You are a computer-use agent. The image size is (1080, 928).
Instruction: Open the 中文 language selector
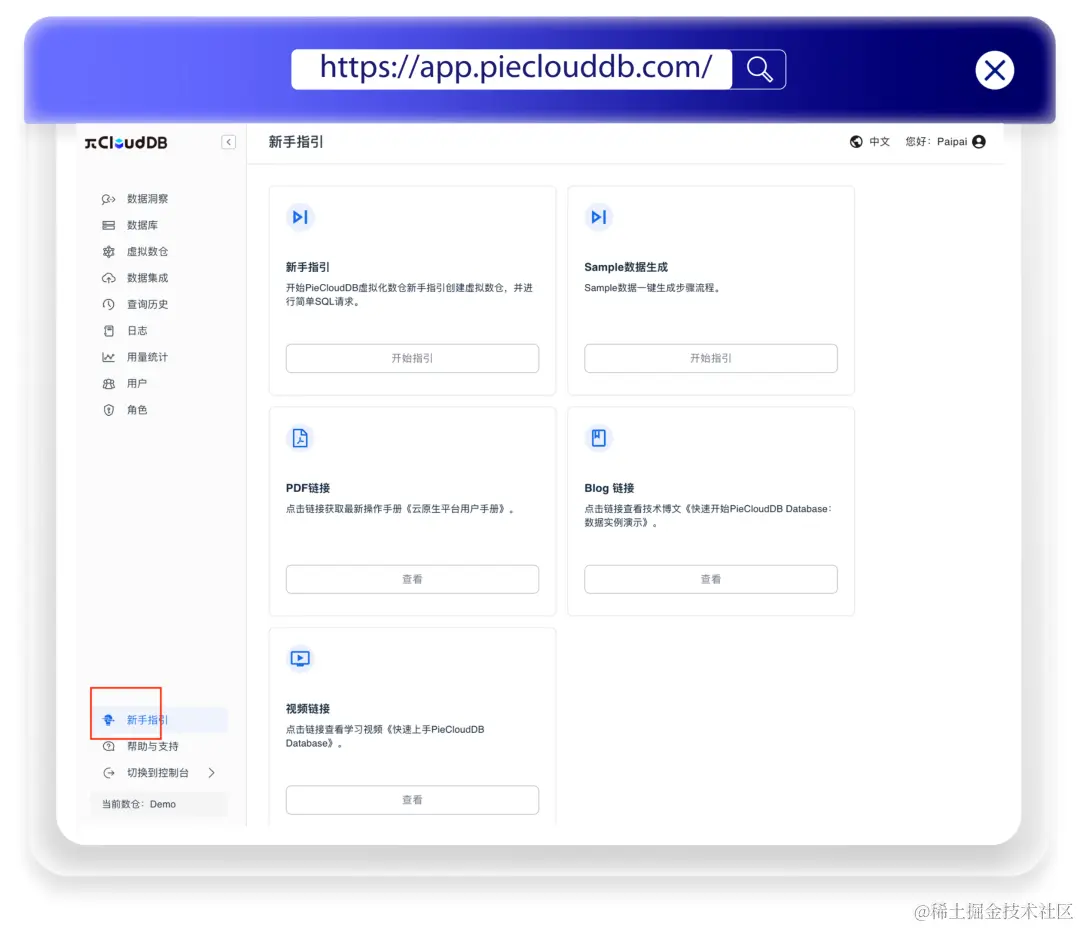pos(880,141)
